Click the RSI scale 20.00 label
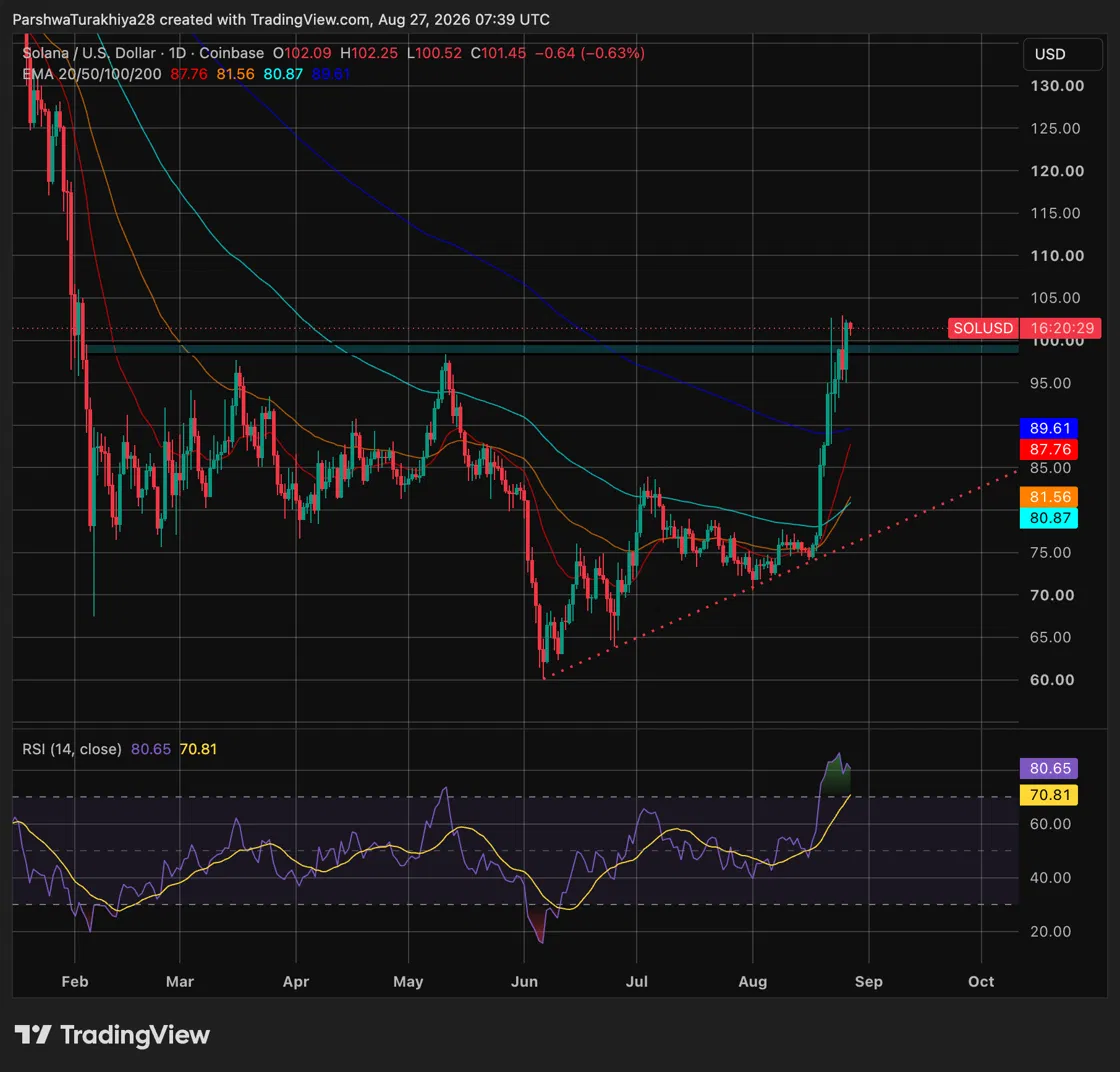The image size is (1120, 1072). (x=1050, y=931)
